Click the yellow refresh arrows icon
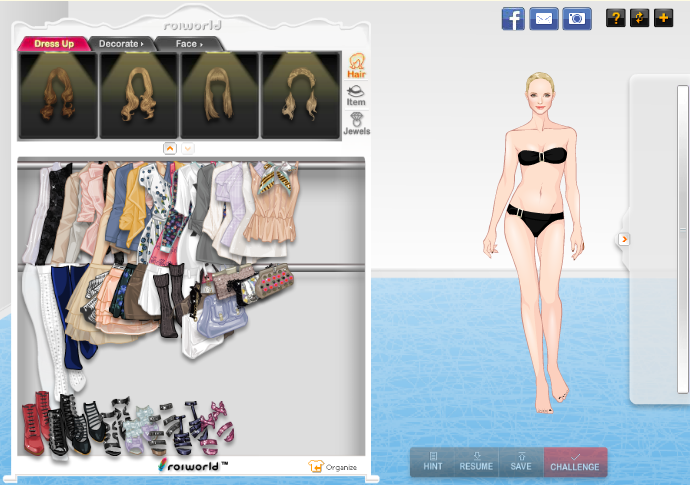 point(639,18)
